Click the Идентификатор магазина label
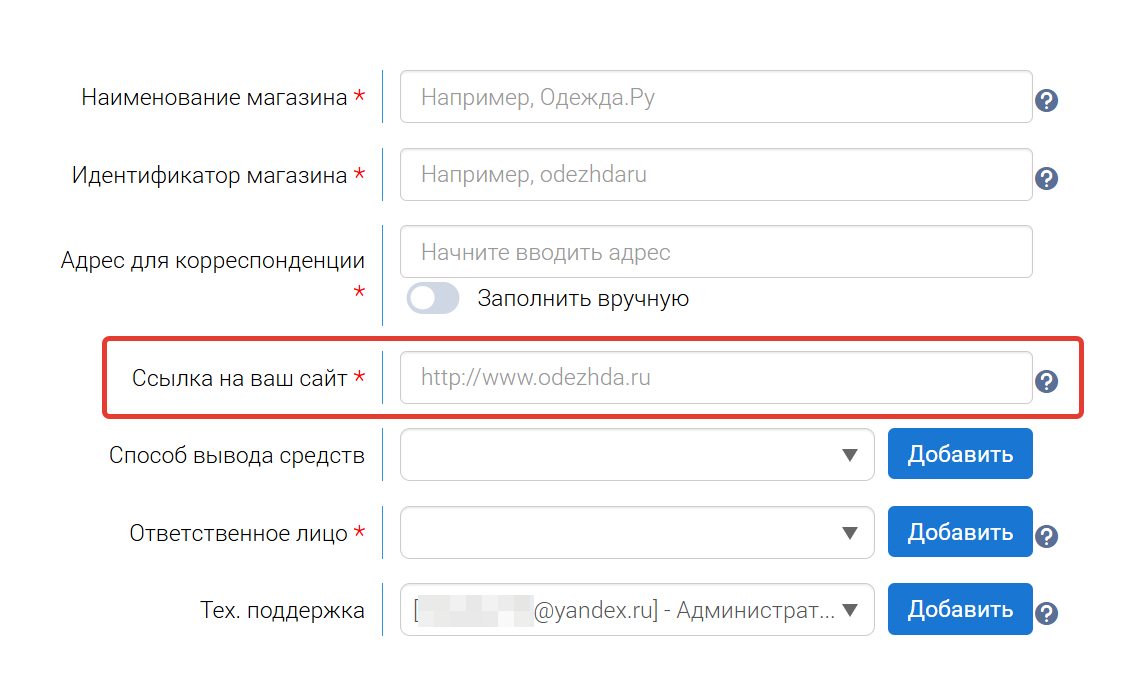Image resolution: width=1130 pixels, height=684 pixels. 210,175
